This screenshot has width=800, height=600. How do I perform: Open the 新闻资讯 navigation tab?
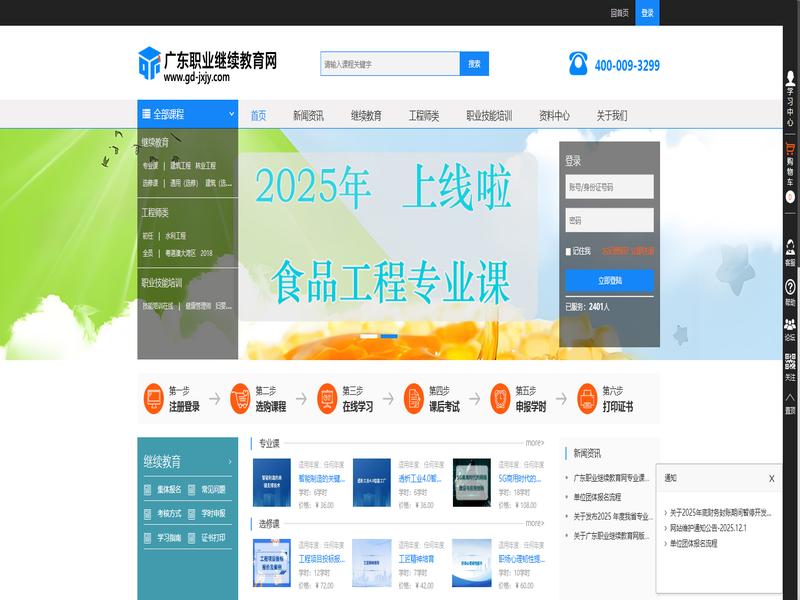308,115
